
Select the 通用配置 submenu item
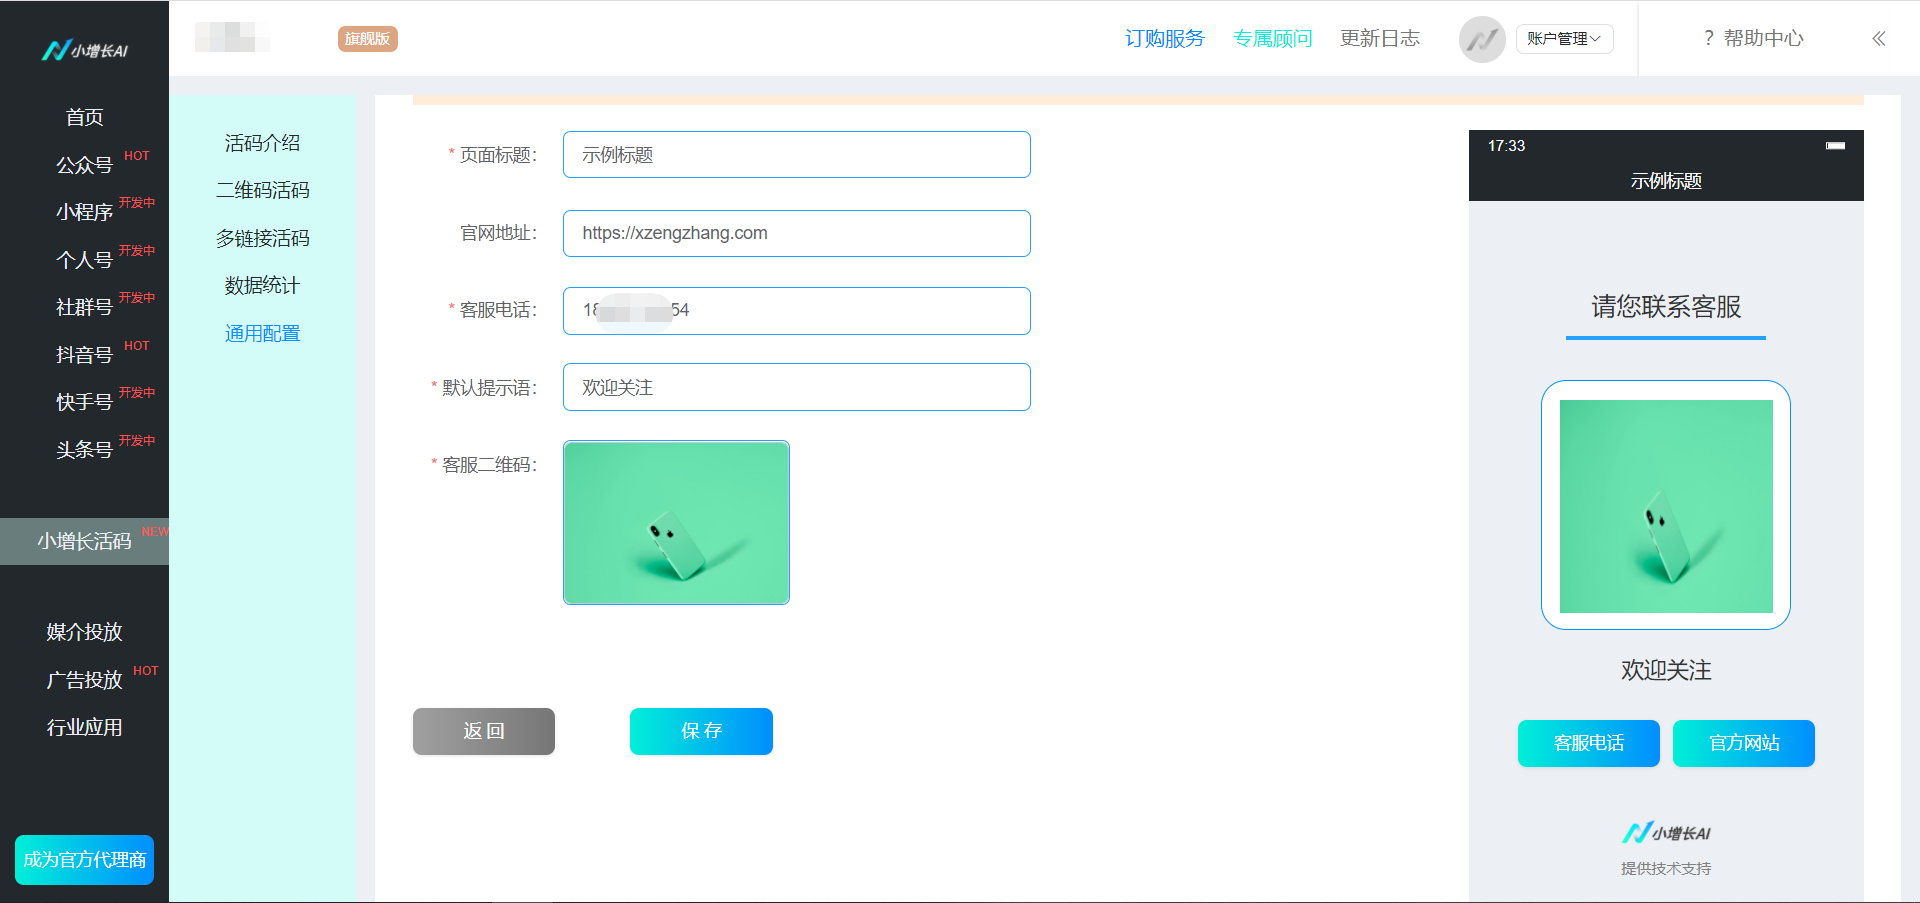click(x=262, y=333)
